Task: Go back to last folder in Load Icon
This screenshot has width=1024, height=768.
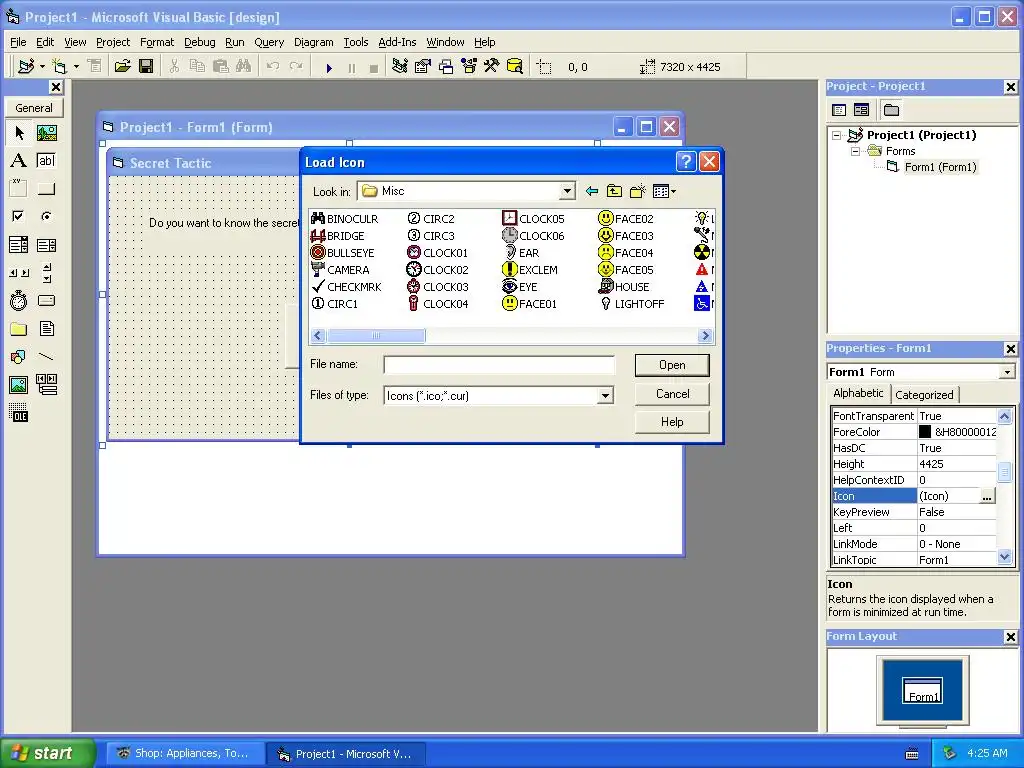Action: pyautogui.click(x=592, y=191)
